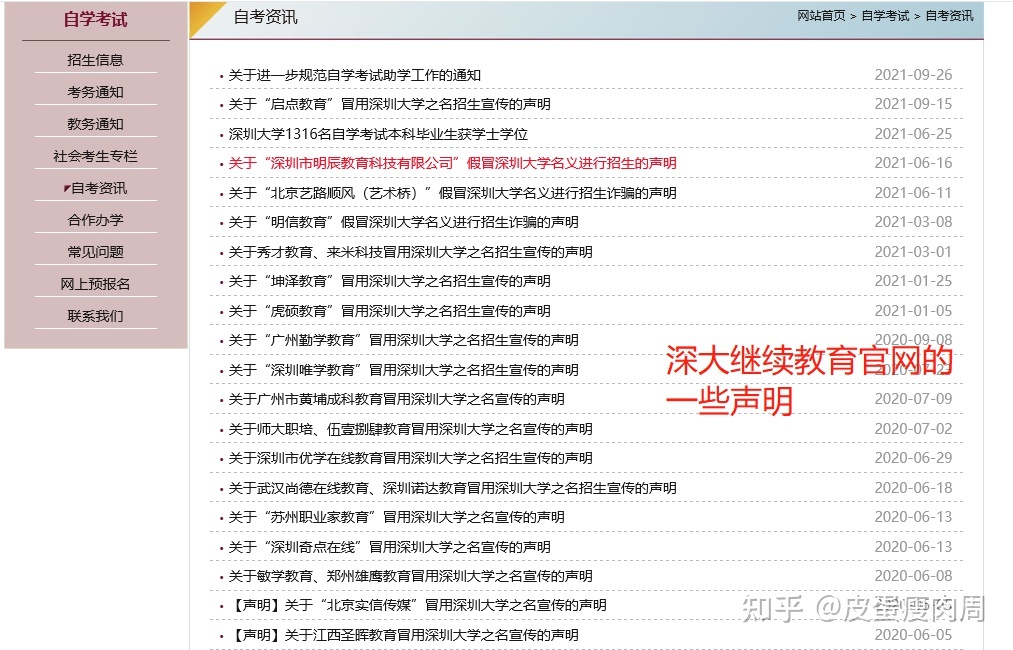Open the 深圳奇点在线 statement link

(x=390, y=547)
